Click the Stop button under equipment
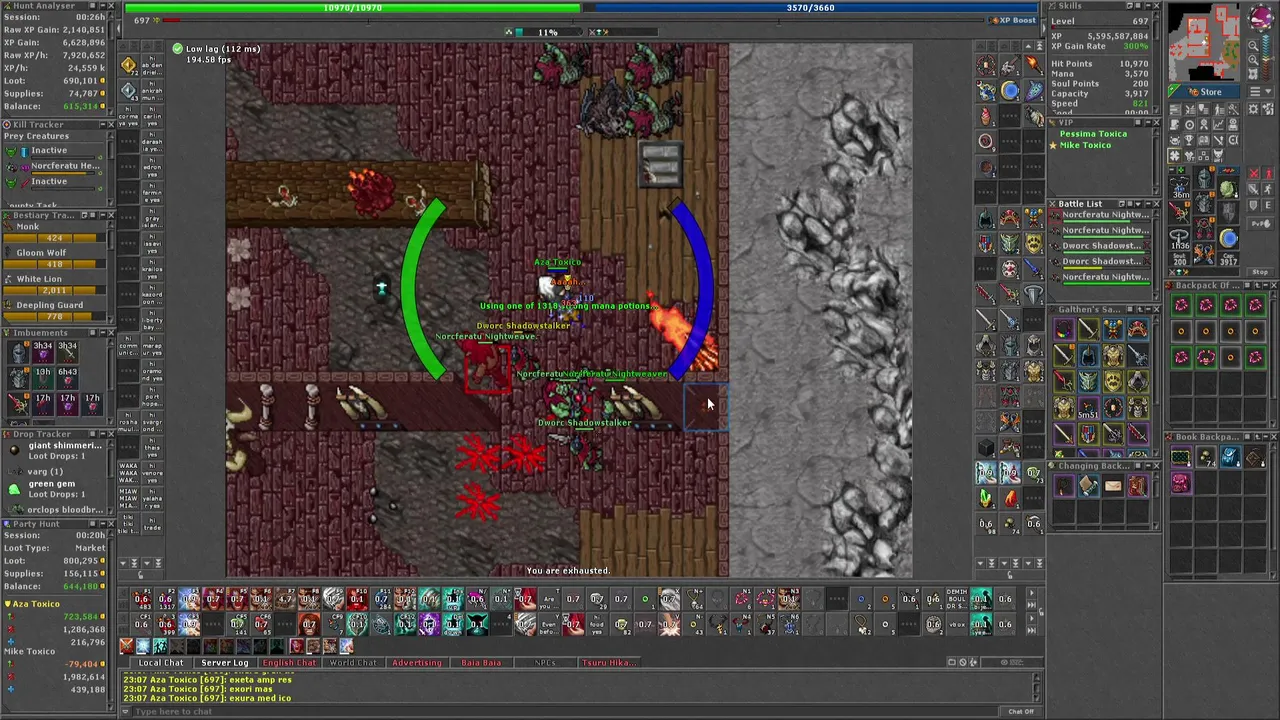 1261,271
